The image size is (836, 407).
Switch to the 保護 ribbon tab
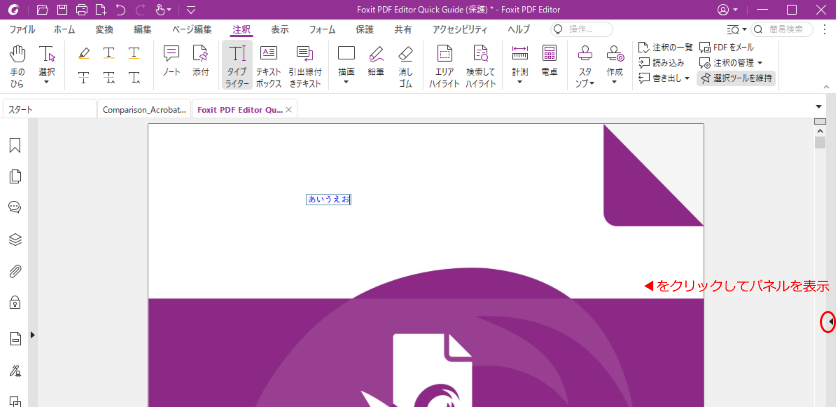tap(365, 29)
